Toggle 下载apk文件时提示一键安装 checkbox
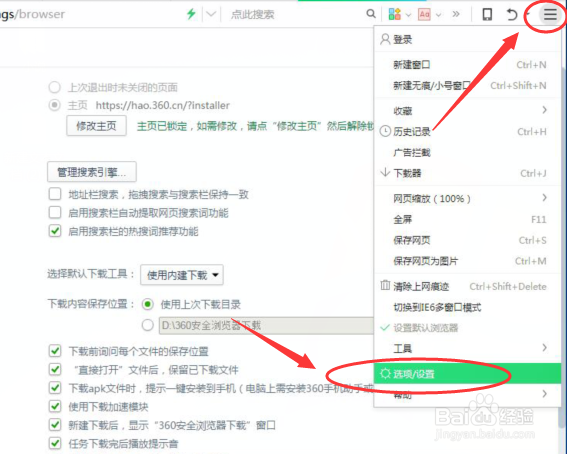Image resolution: width=567 pixels, height=454 pixels. pos(55,387)
